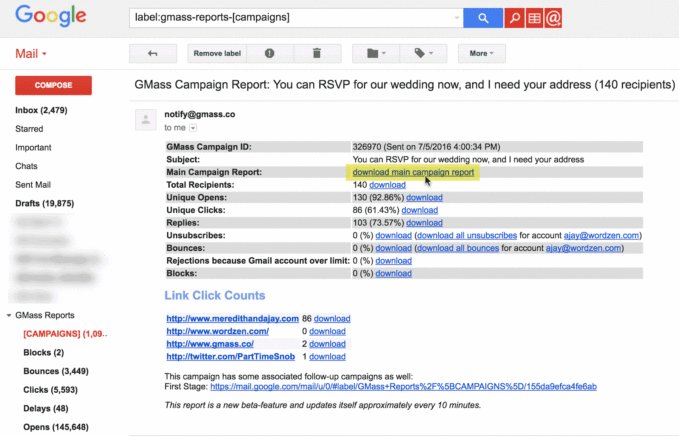Click ajay@wordzen.com in Bounces row

583,248
